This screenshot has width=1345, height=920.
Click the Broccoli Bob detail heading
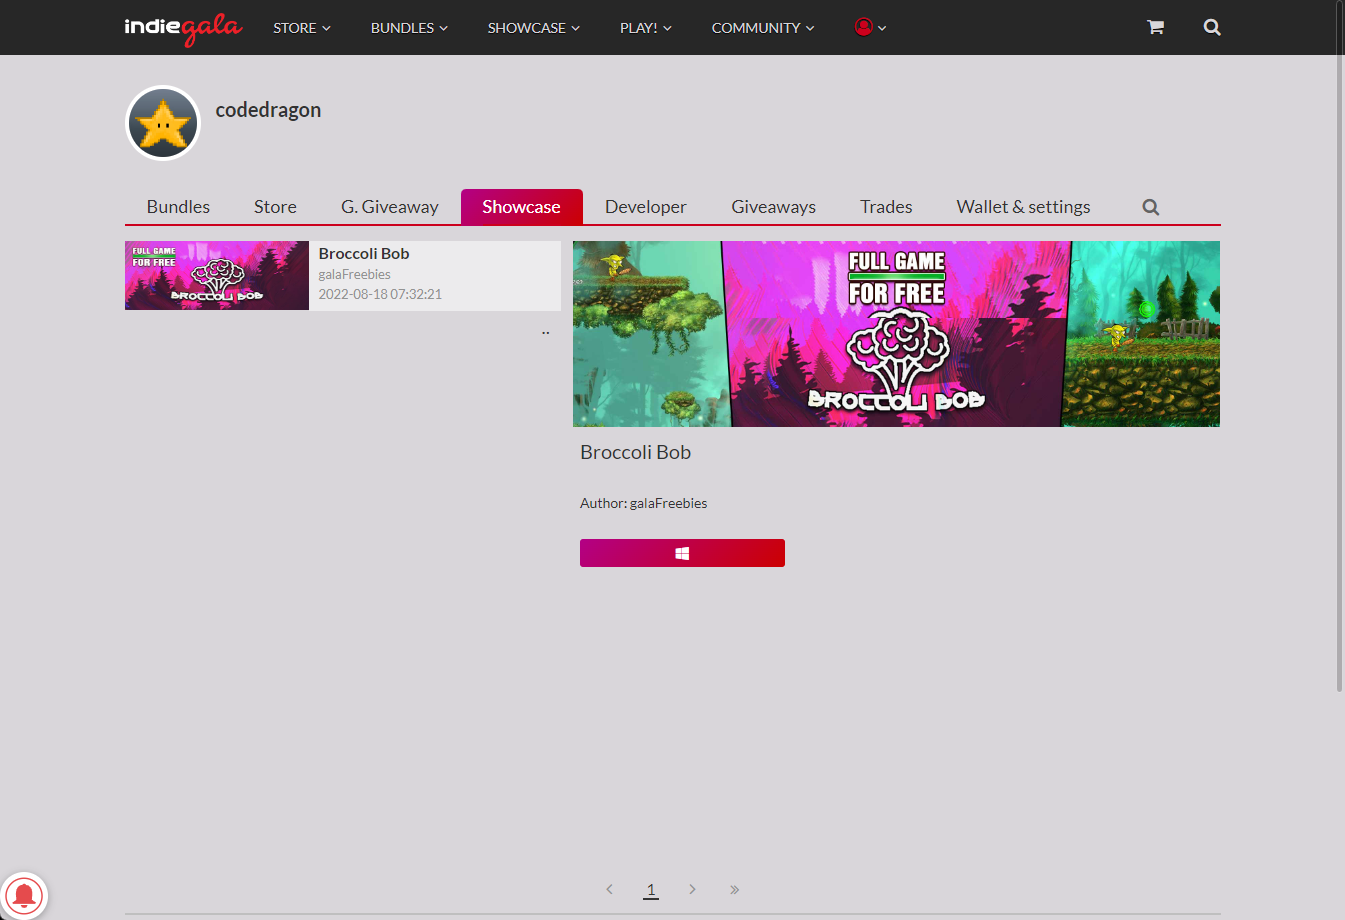(x=636, y=452)
